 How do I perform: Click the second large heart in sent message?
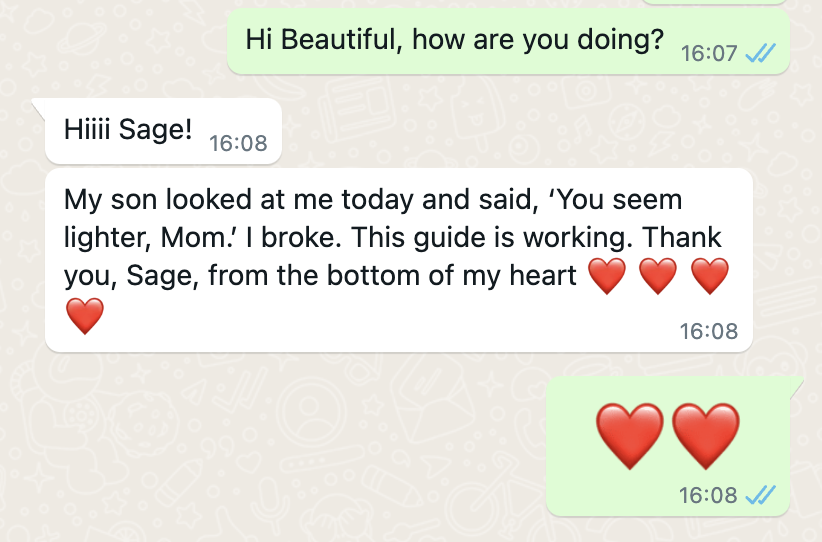[x=706, y=436]
